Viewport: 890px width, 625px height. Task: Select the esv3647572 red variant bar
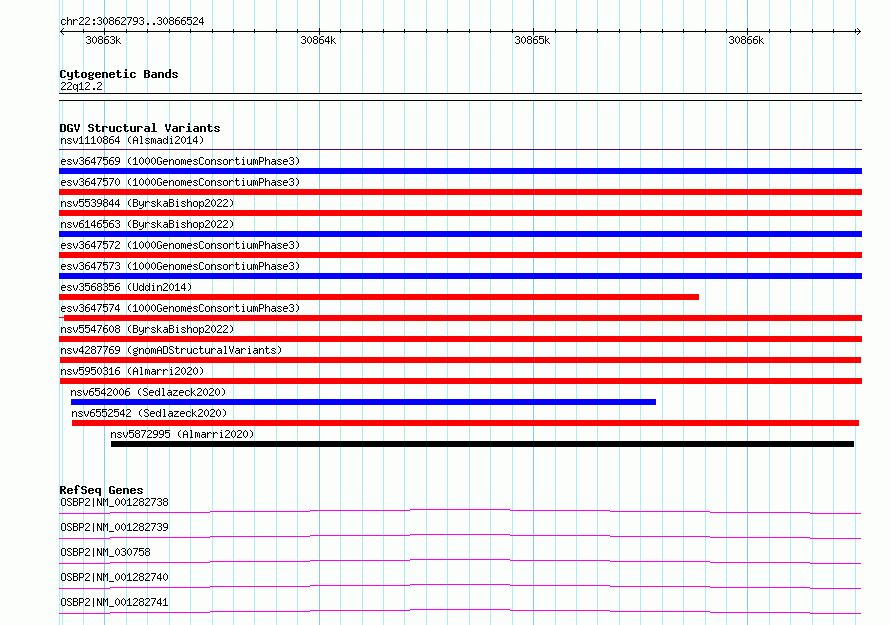460,255
